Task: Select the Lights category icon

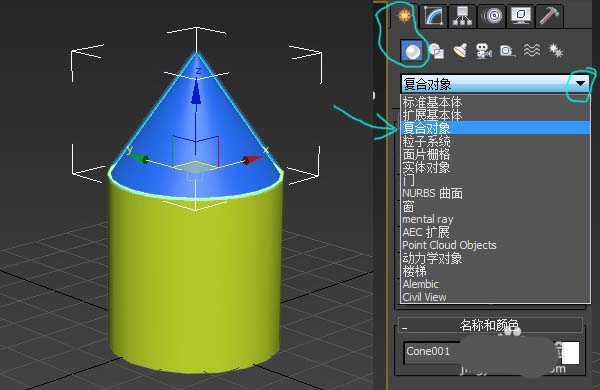Action: (460, 51)
